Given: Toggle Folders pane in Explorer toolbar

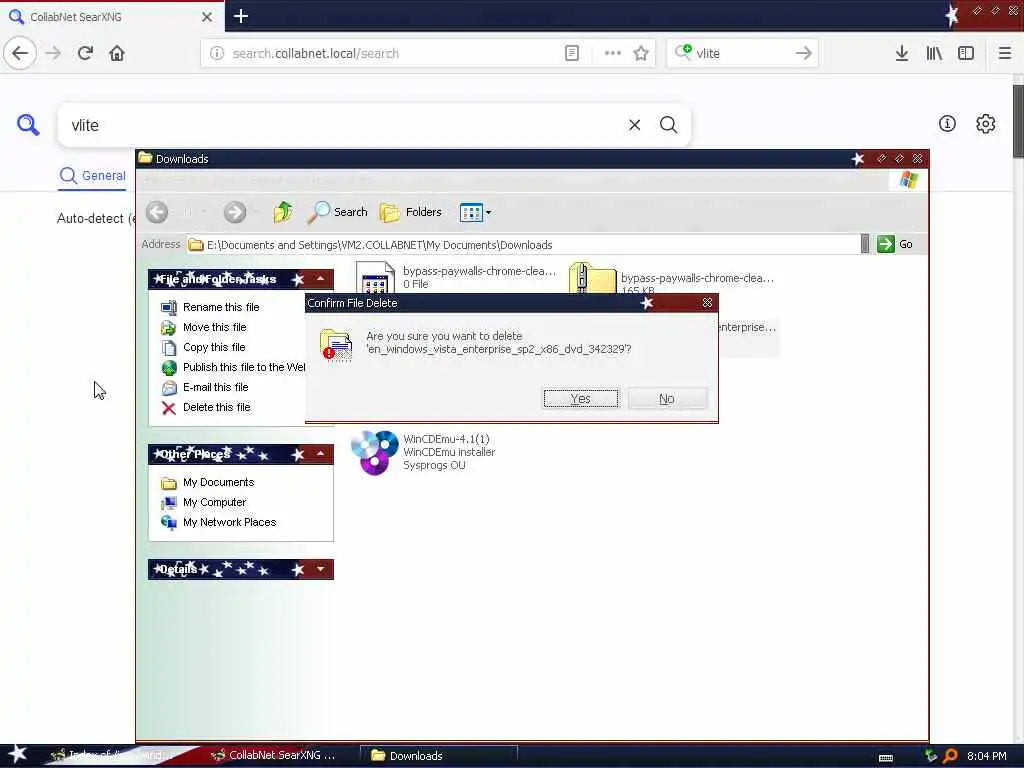Looking at the screenshot, I should pos(411,212).
